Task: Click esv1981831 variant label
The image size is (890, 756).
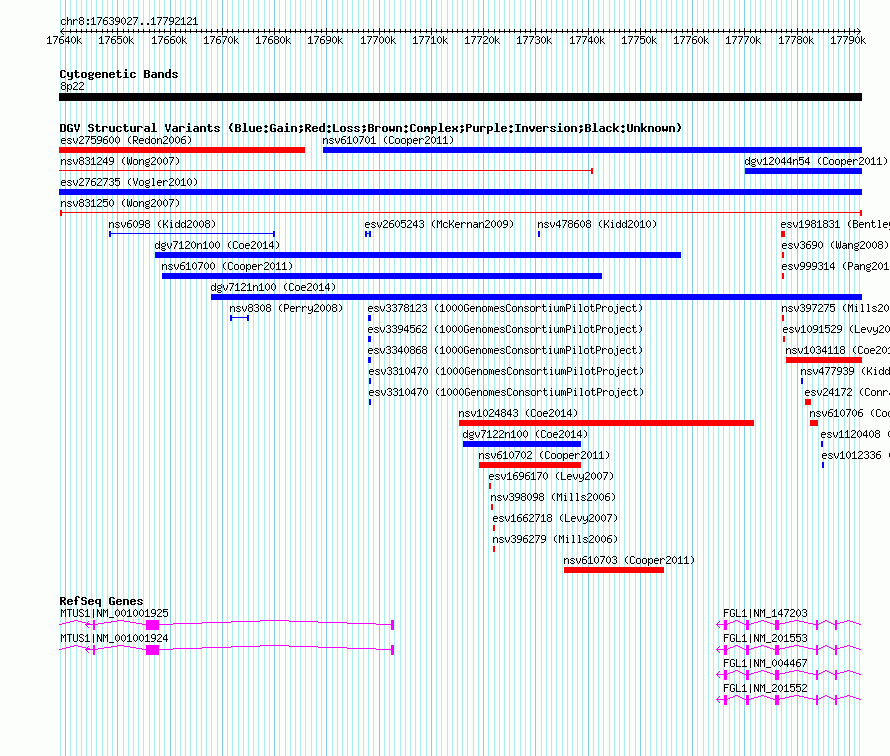Action: coord(835,224)
